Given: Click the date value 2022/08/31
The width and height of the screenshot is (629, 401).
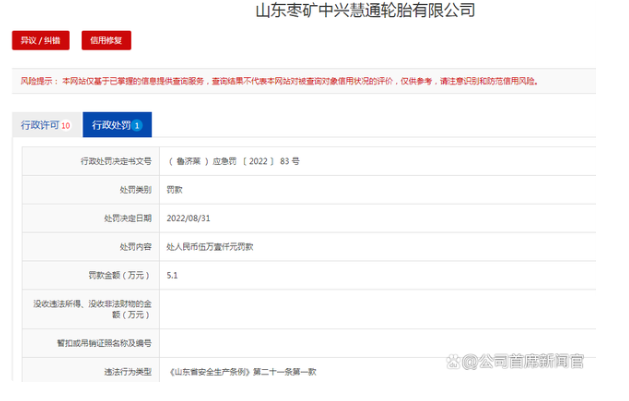Looking at the screenshot, I should coord(188,218).
